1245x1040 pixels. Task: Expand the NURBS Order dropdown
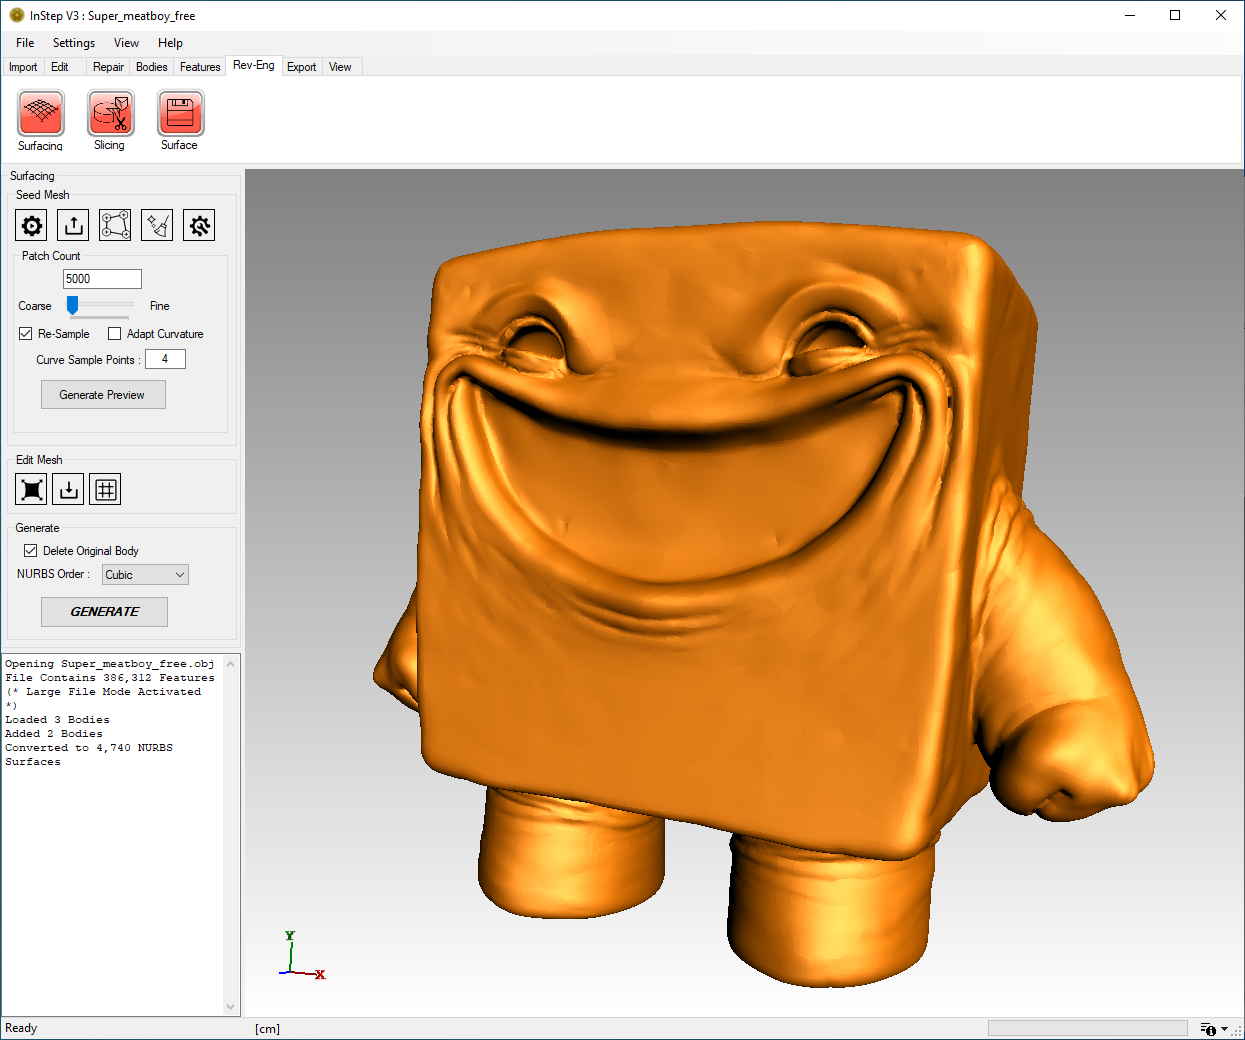pyautogui.click(x=145, y=575)
